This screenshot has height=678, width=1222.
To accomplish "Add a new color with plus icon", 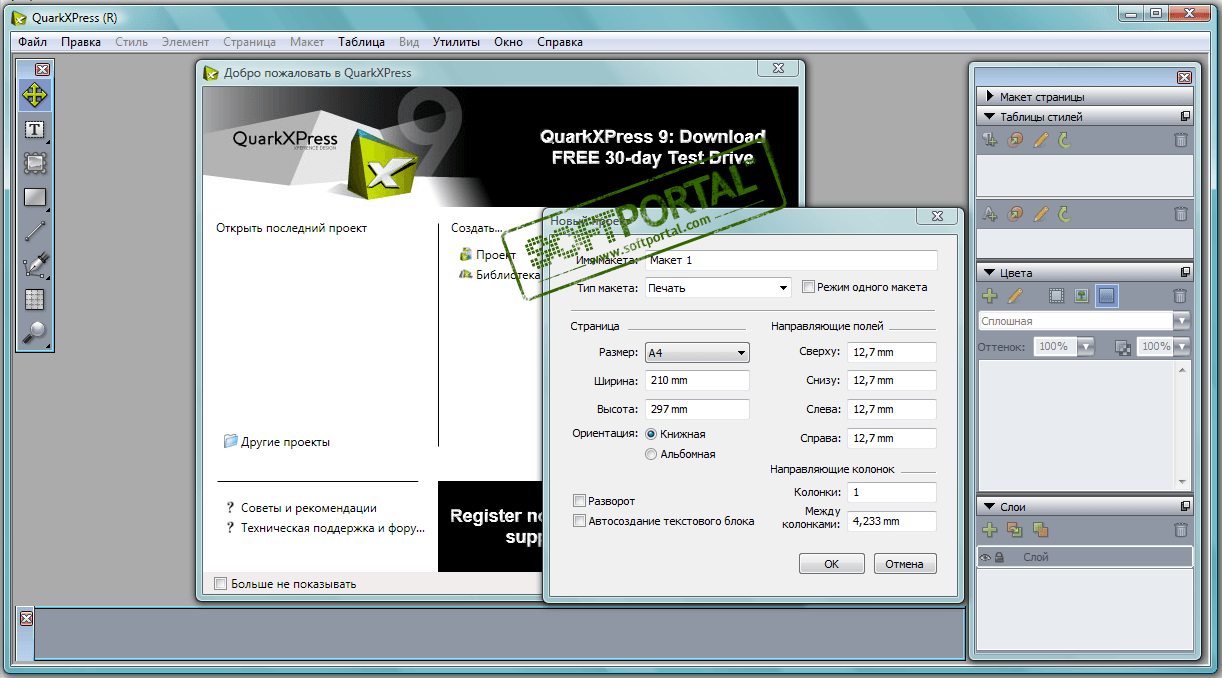I will tap(990, 296).
